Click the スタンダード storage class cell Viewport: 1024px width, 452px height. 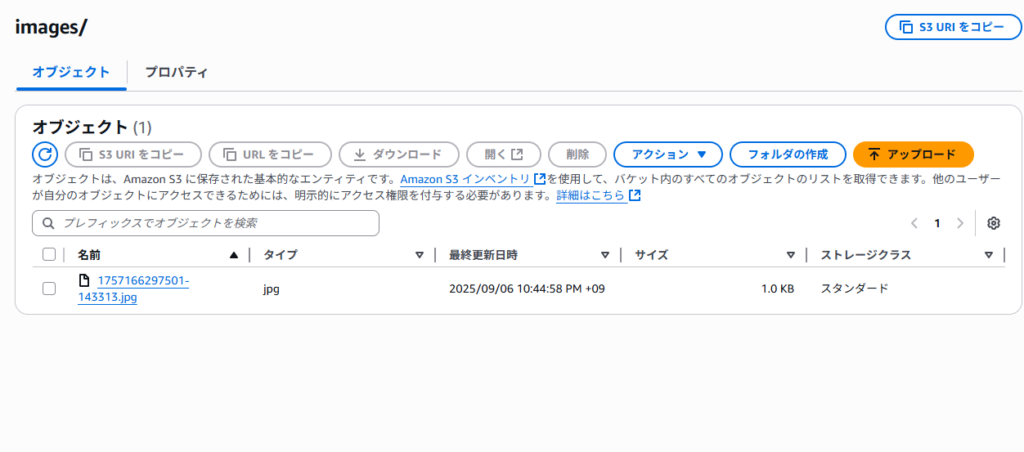854,288
